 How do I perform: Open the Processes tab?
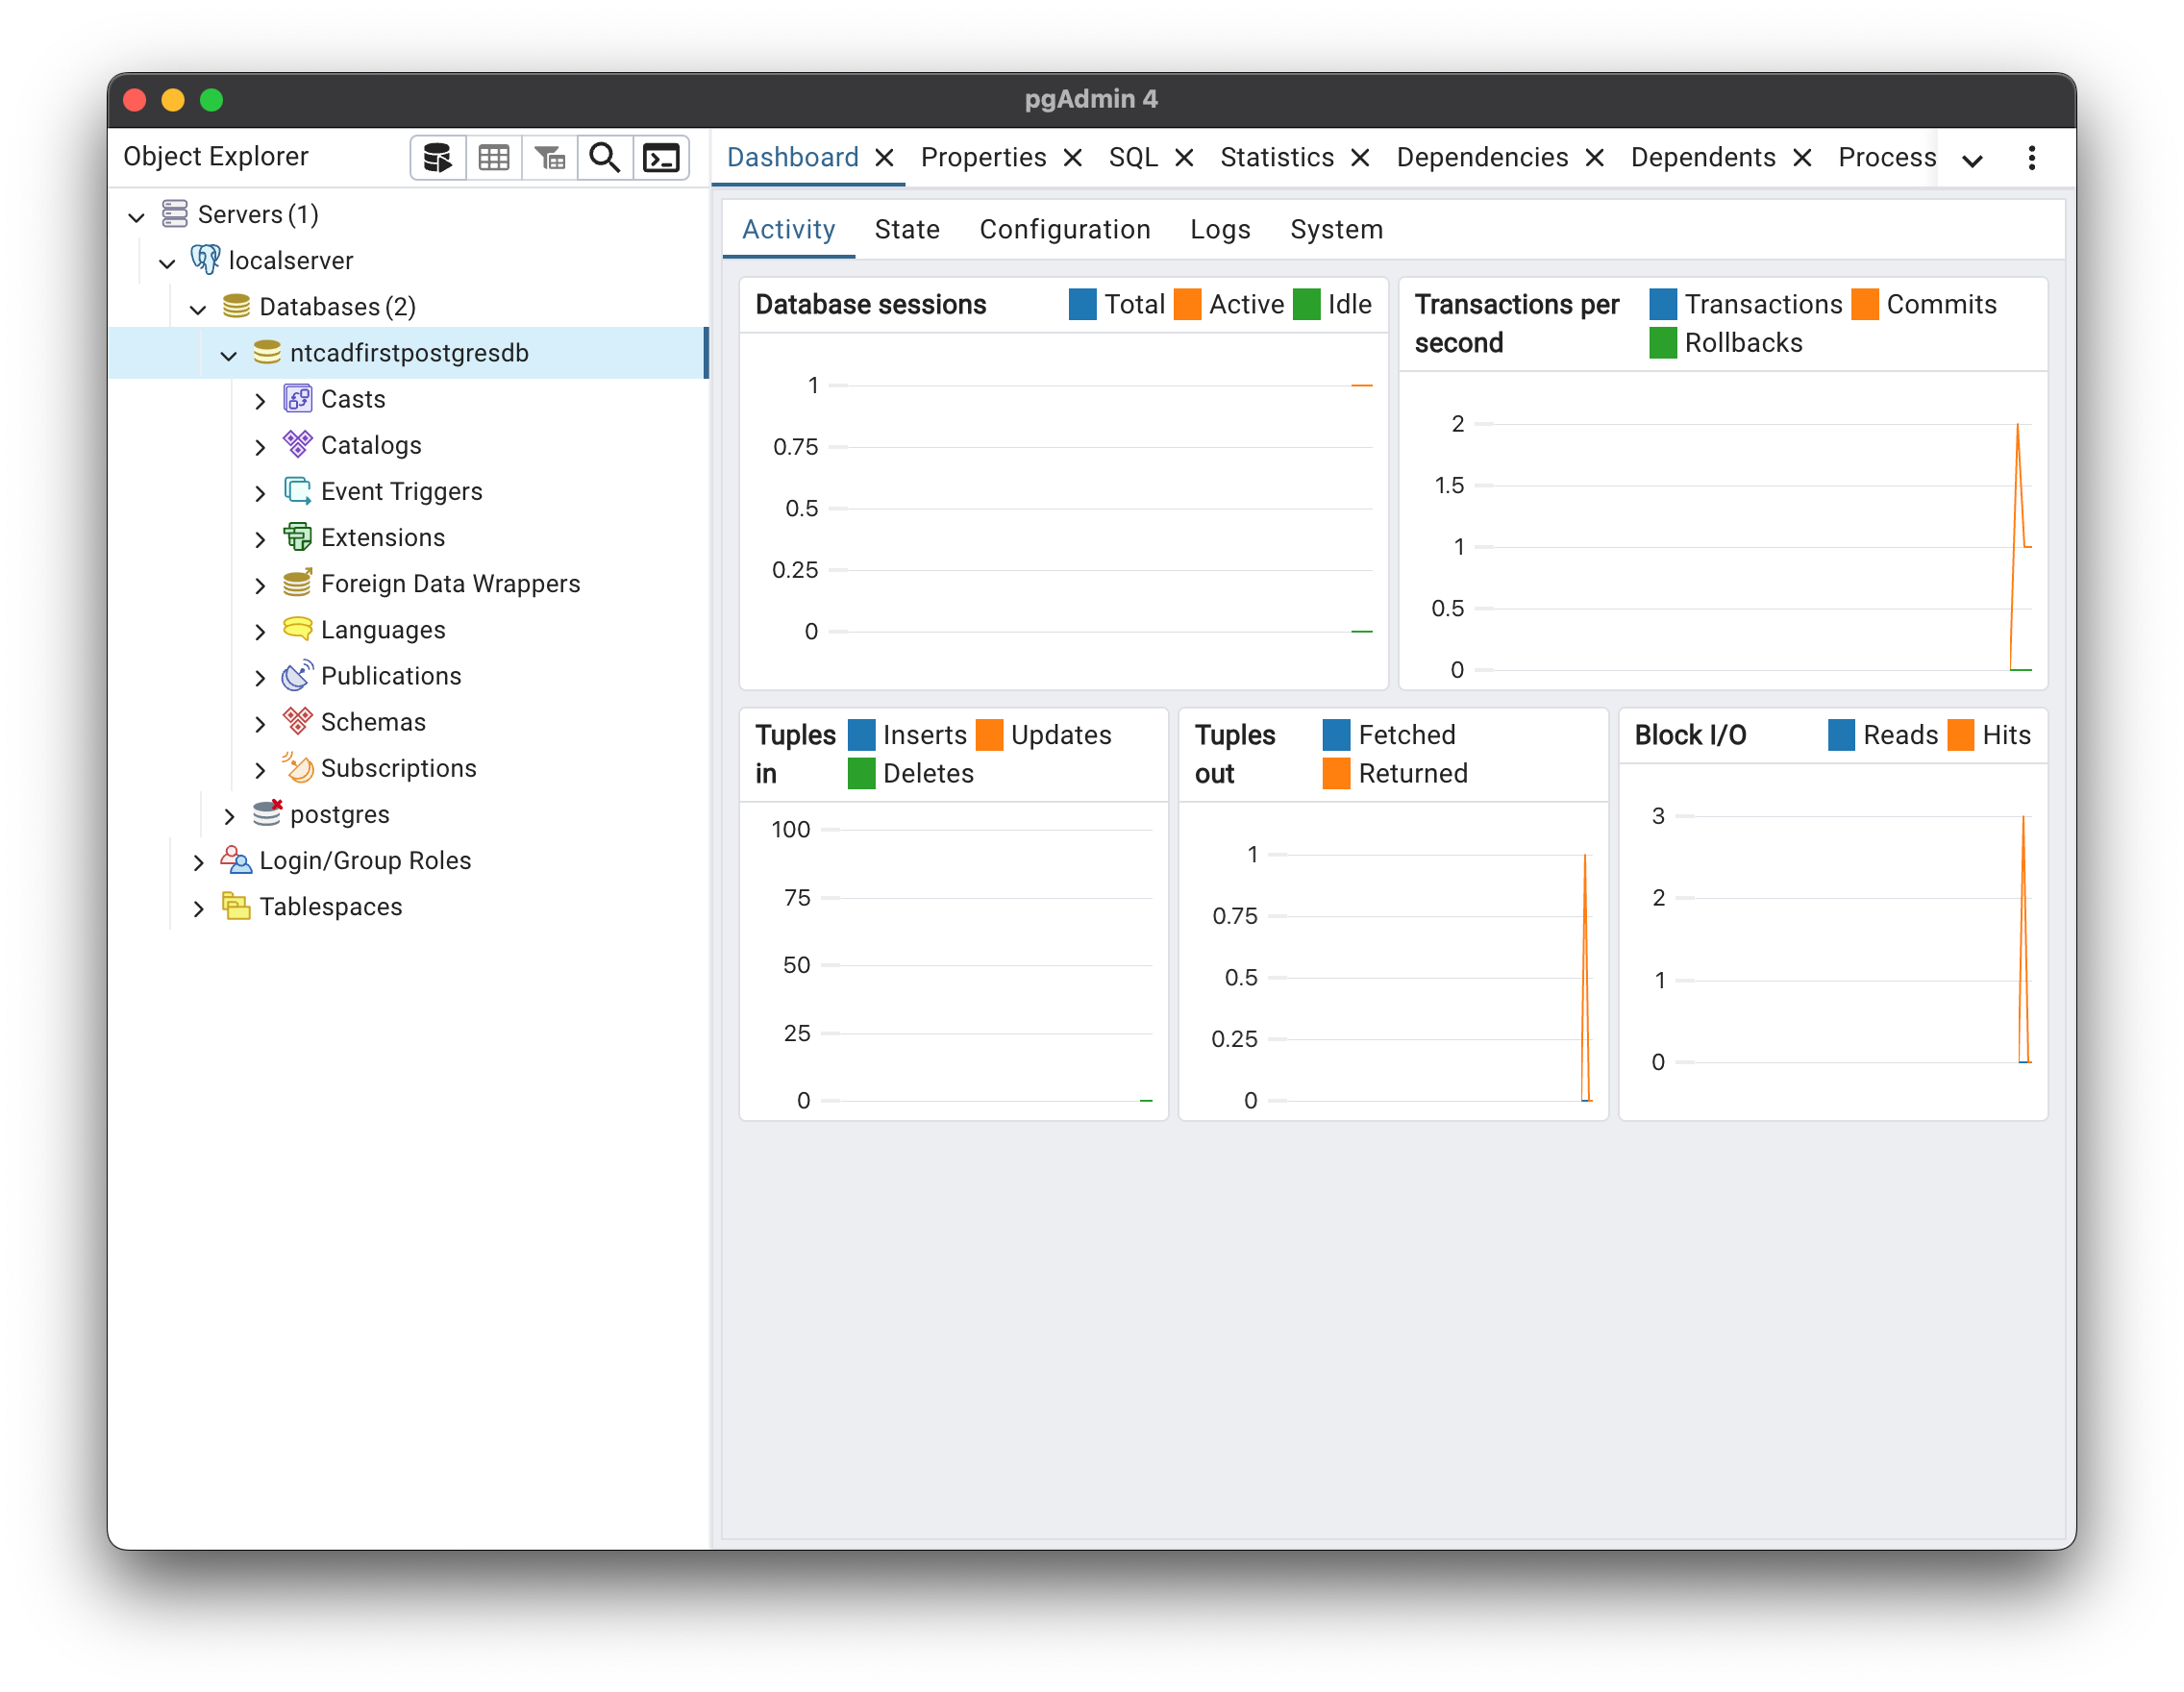(x=1887, y=157)
